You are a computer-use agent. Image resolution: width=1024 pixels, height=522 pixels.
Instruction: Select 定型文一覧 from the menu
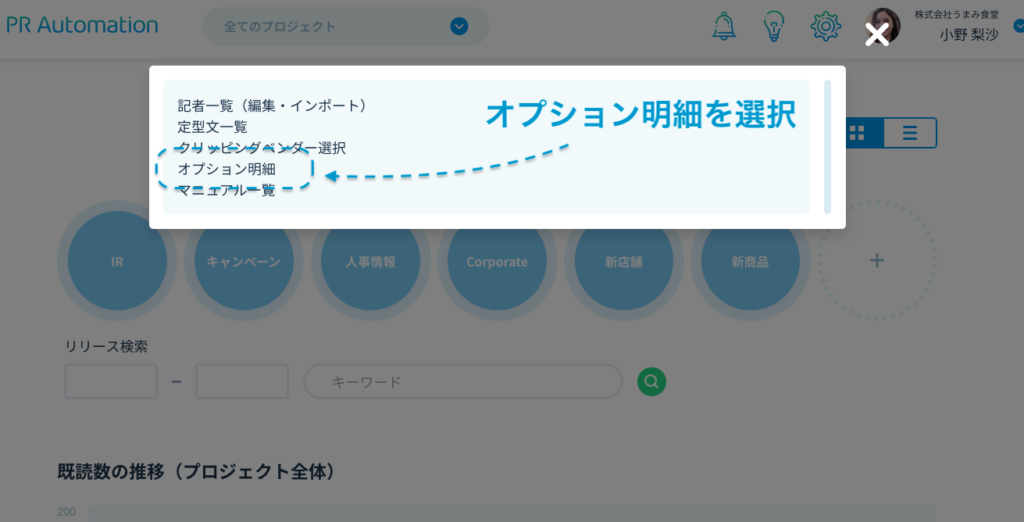[212, 127]
